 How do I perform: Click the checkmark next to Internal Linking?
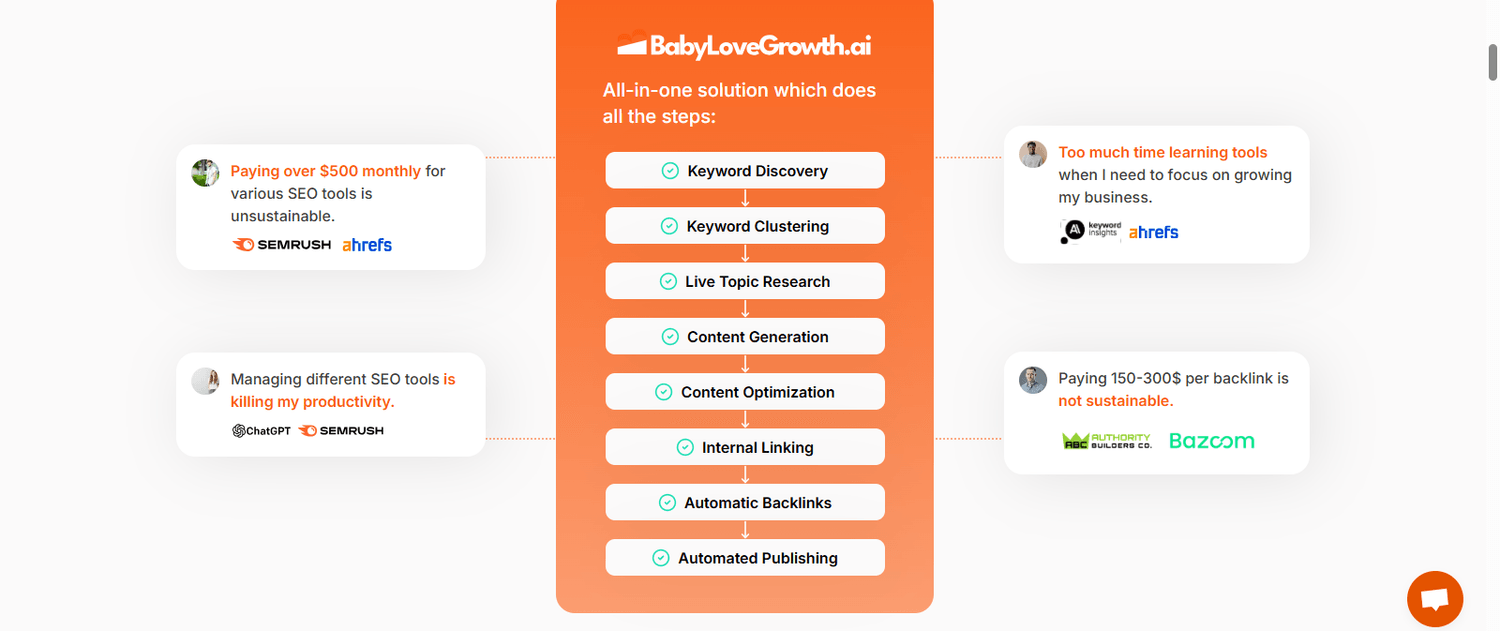pos(685,448)
